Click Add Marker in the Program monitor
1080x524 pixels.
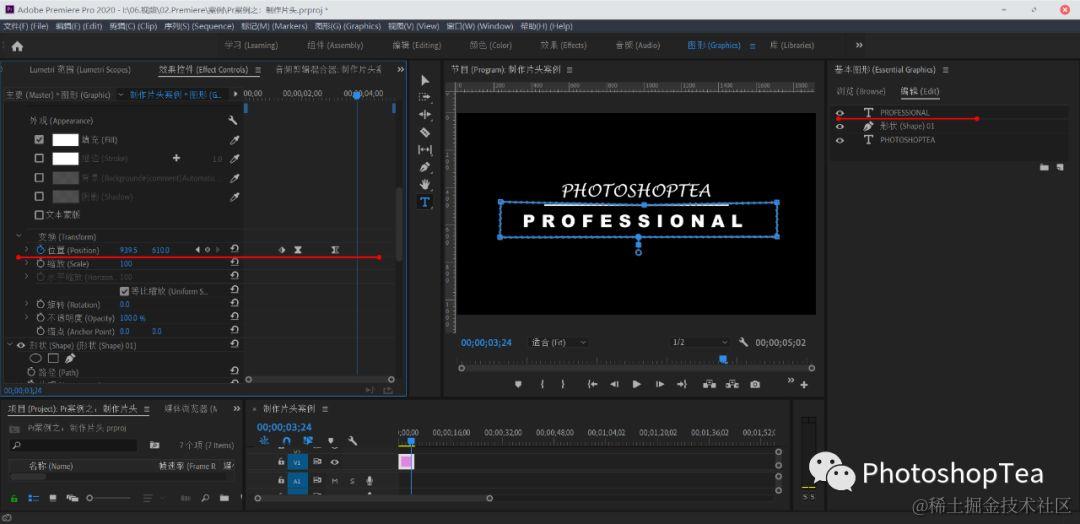coord(518,384)
